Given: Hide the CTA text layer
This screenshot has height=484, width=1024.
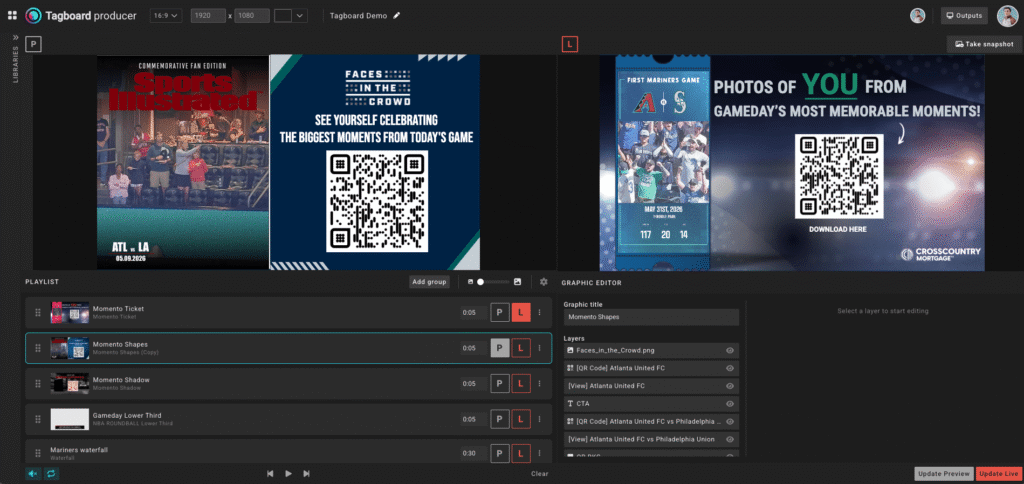Looking at the screenshot, I should coord(730,404).
